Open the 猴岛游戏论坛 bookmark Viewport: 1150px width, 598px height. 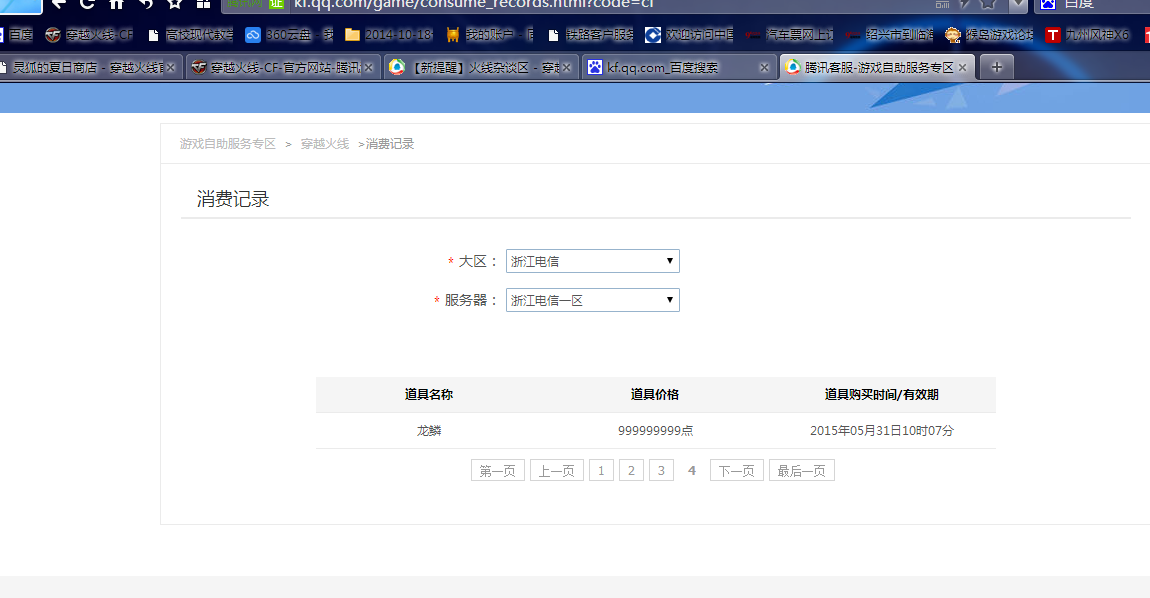[989, 34]
